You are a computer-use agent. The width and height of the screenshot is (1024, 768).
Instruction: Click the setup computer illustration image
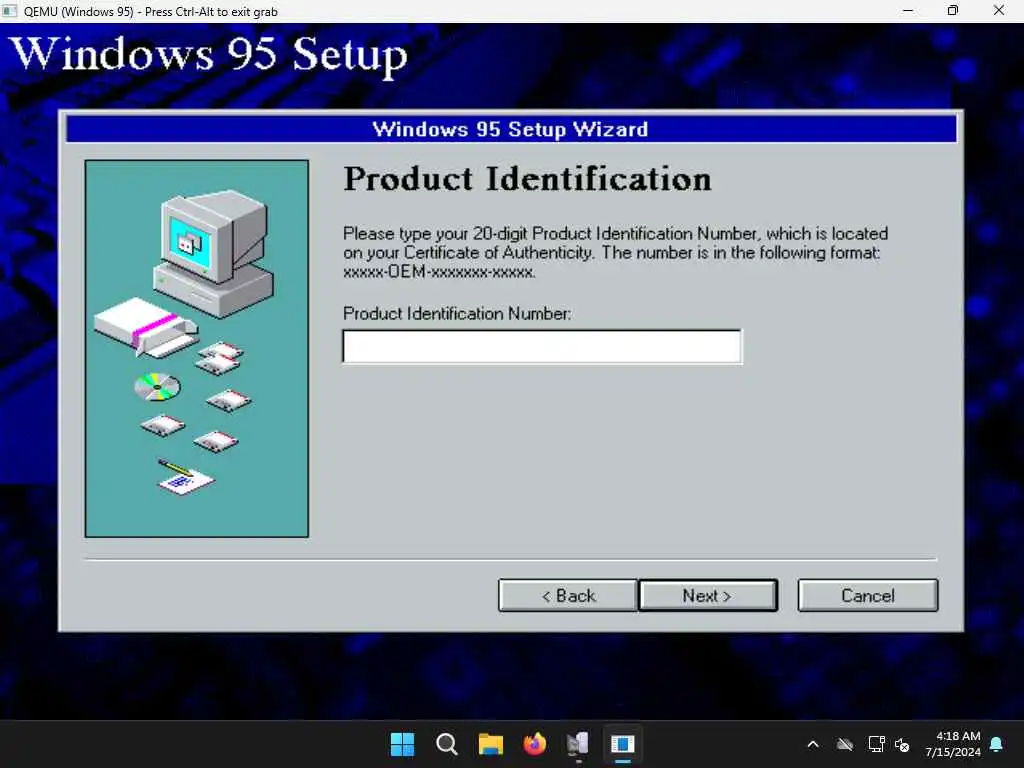tap(197, 349)
